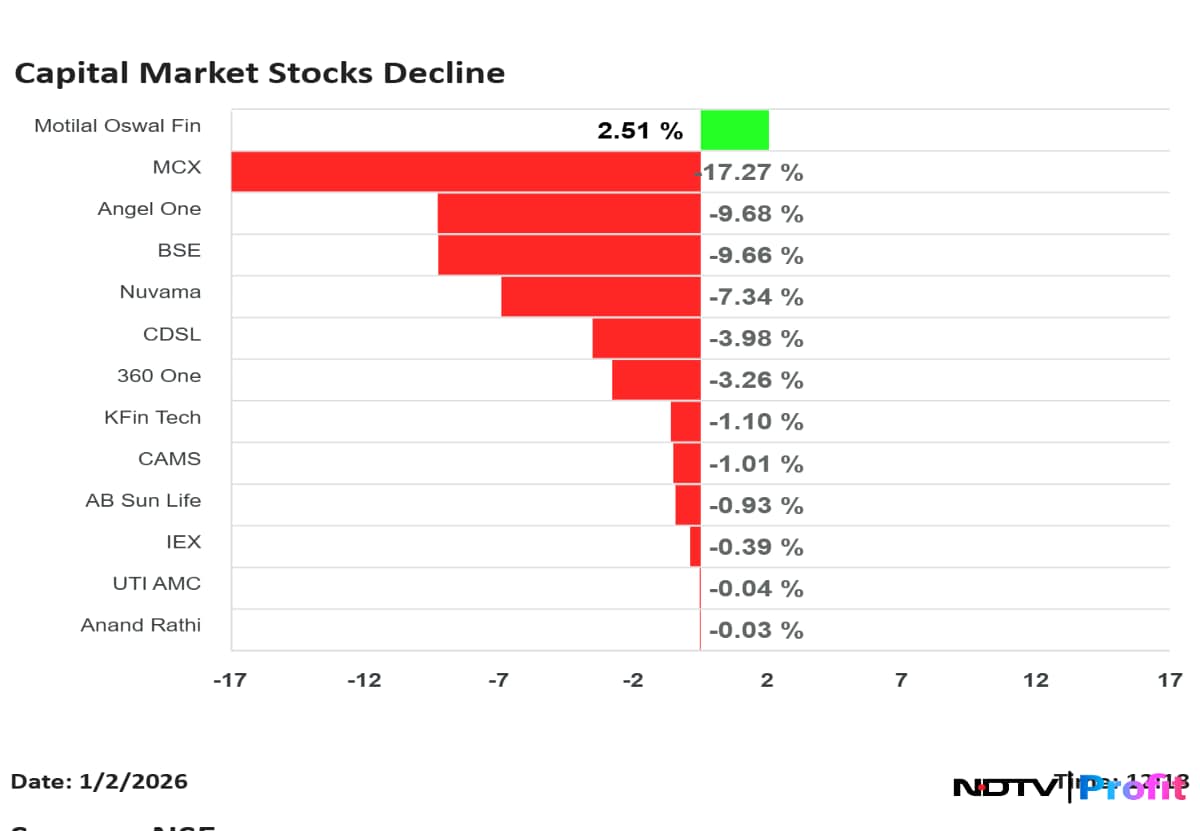The height and width of the screenshot is (831, 1200).
Task: Select the long red MCX bar
Action: pos(465,171)
